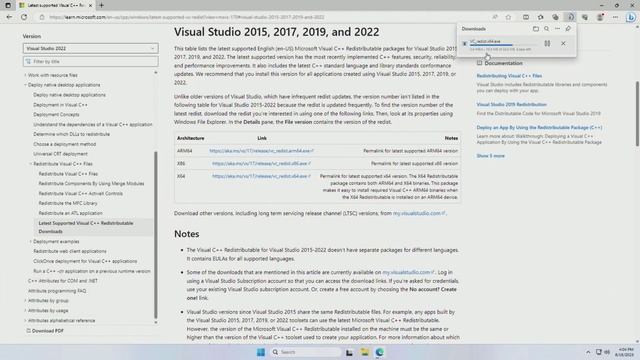Open Universal CRT deployment article

click(x=60, y=154)
